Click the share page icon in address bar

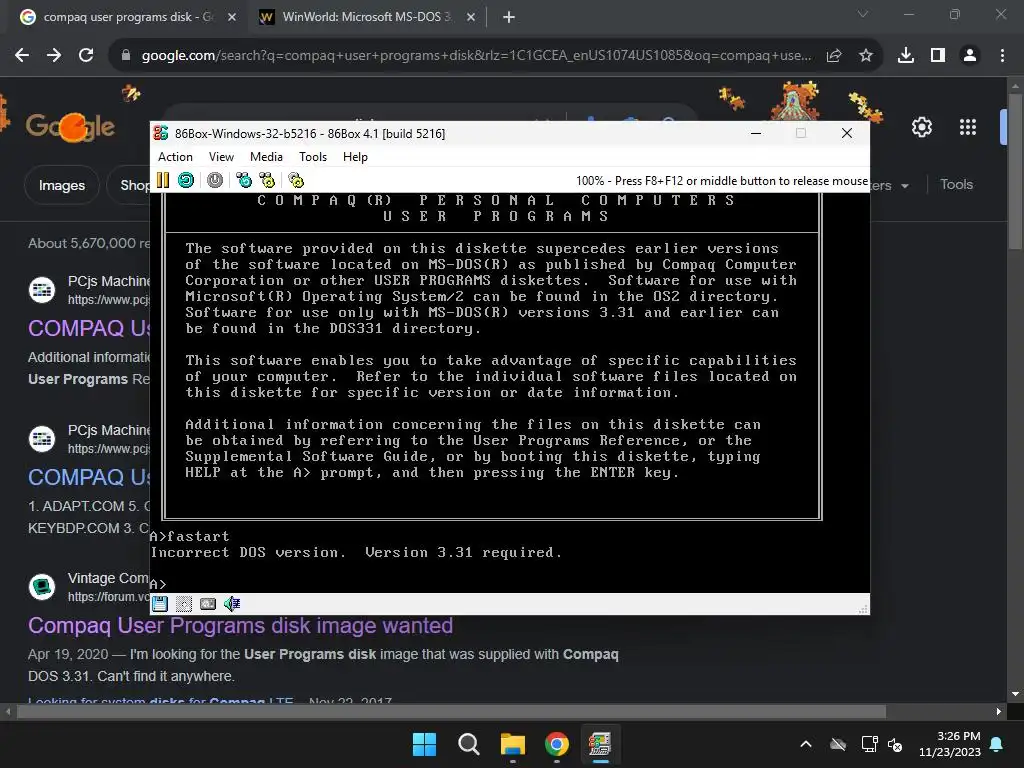(x=834, y=56)
